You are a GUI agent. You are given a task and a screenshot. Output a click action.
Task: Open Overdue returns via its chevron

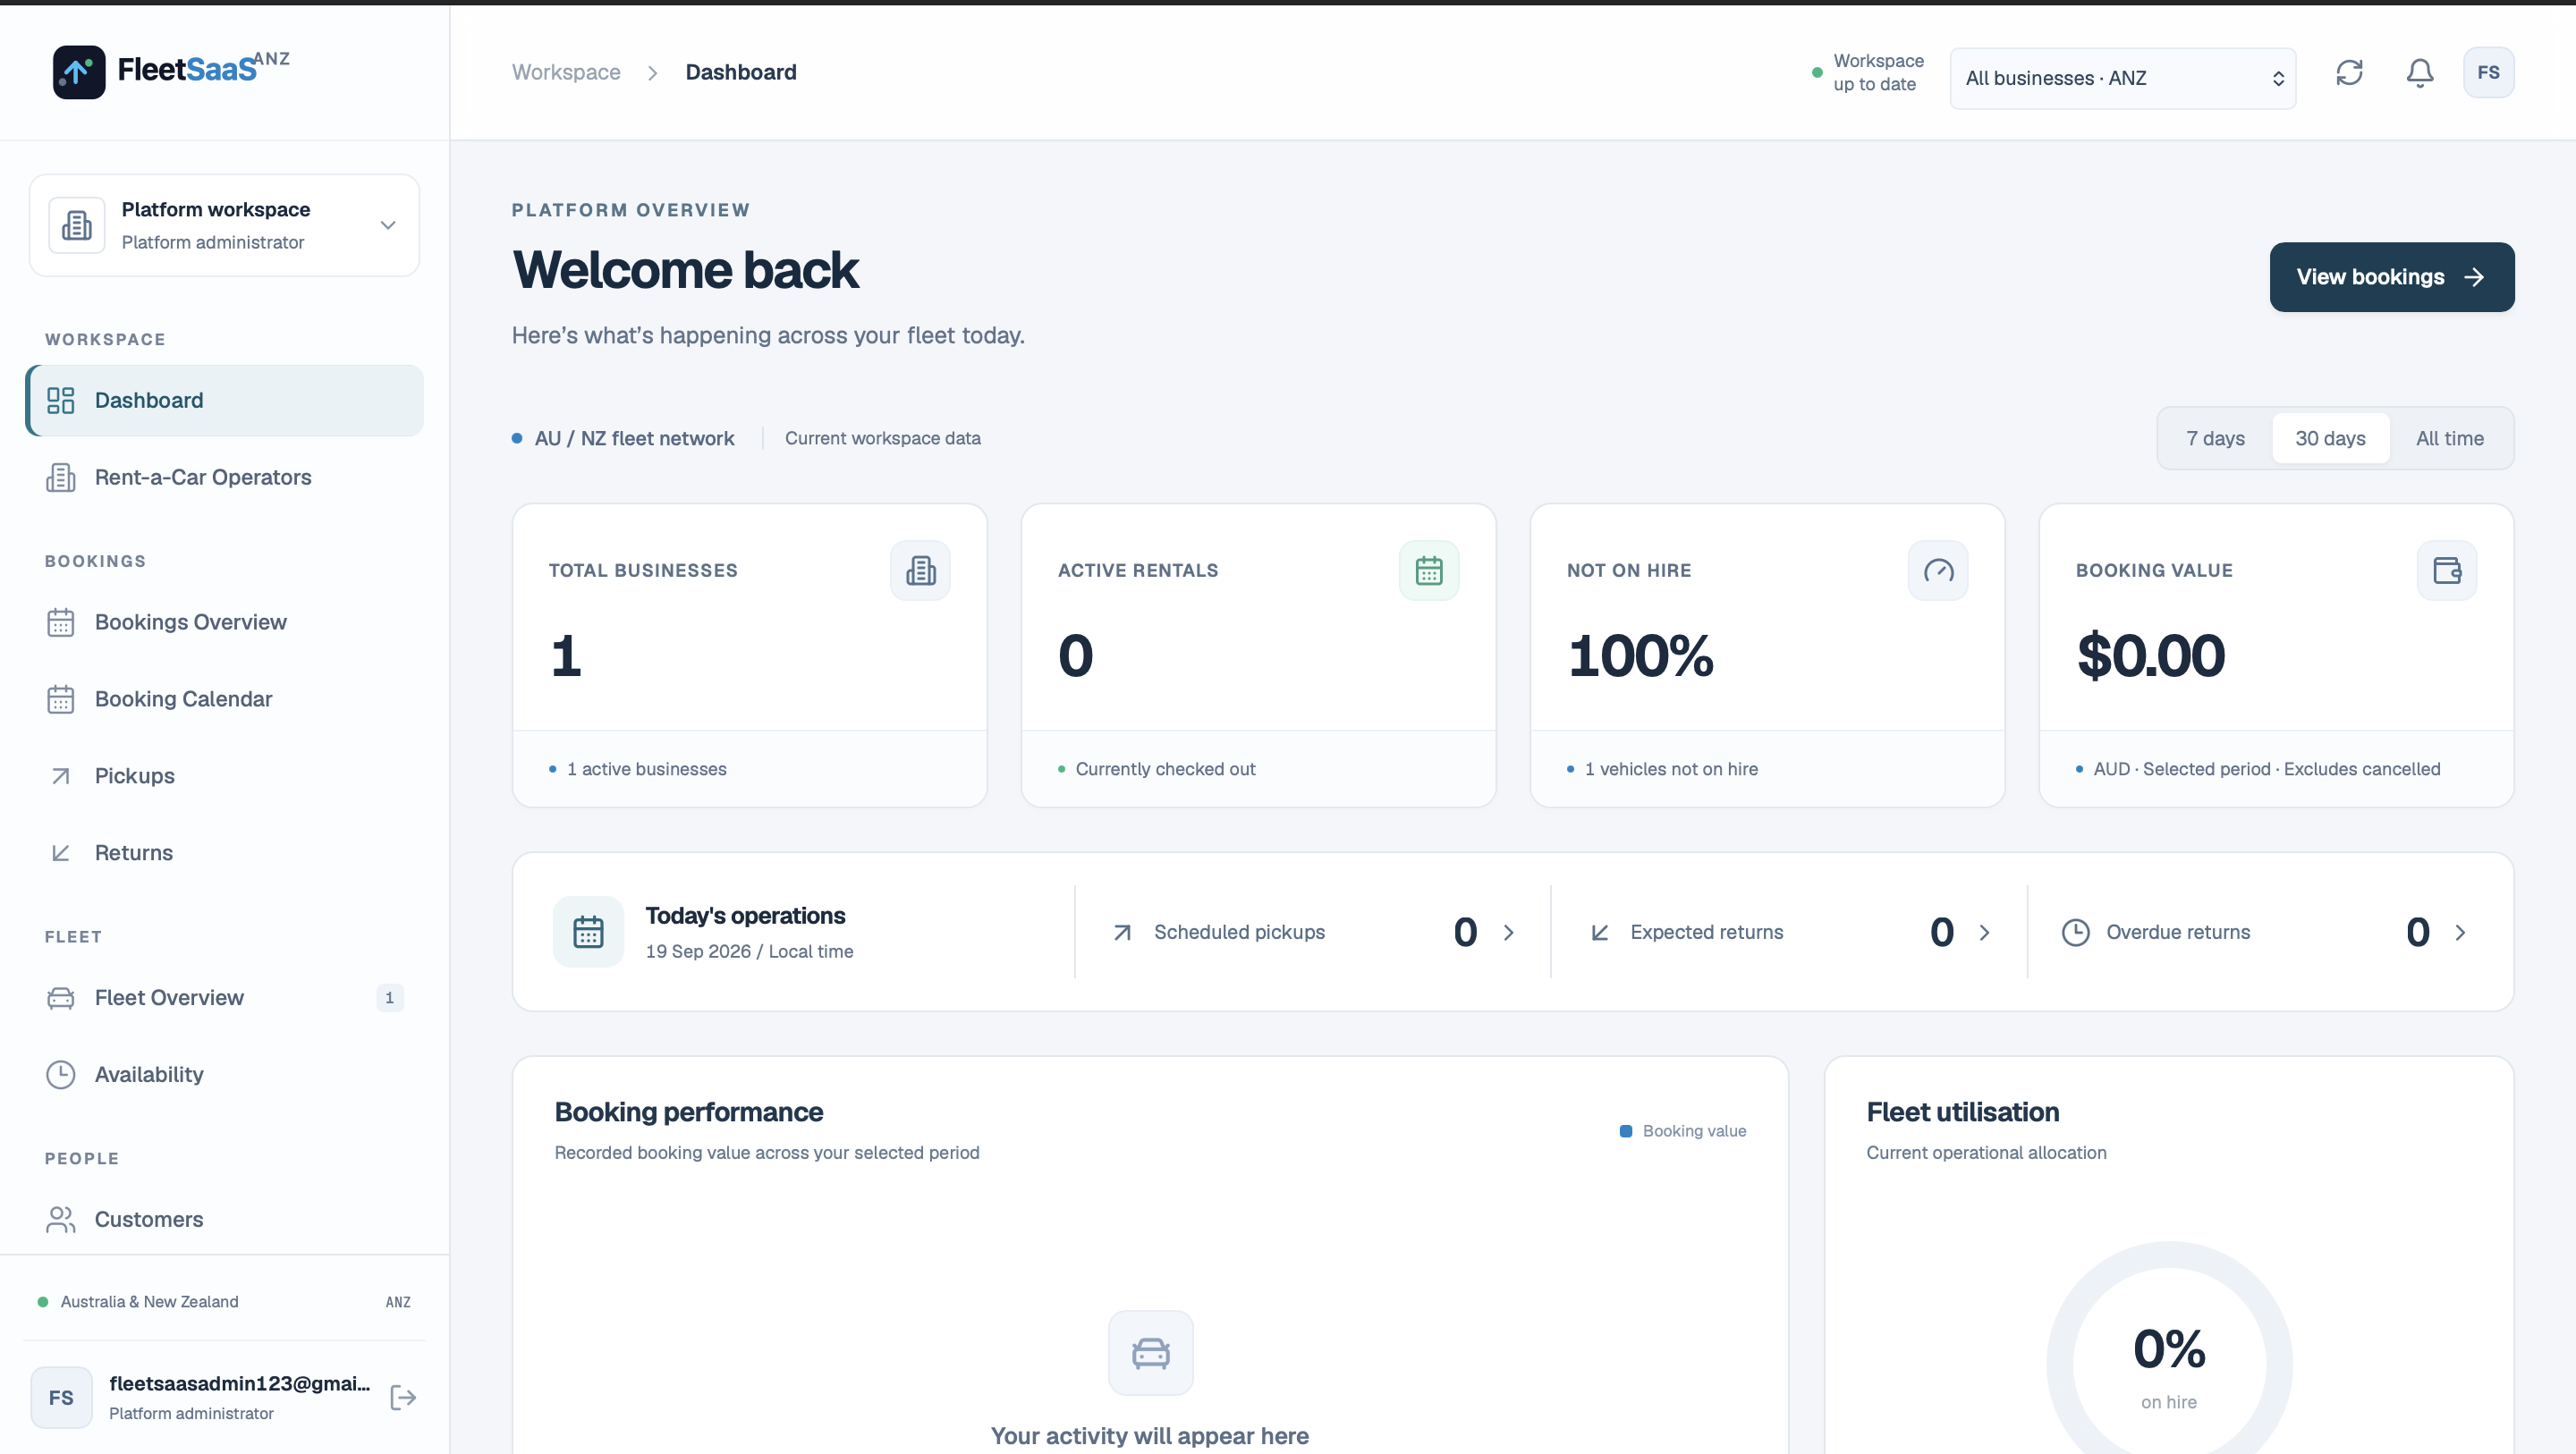point(2460,932)
